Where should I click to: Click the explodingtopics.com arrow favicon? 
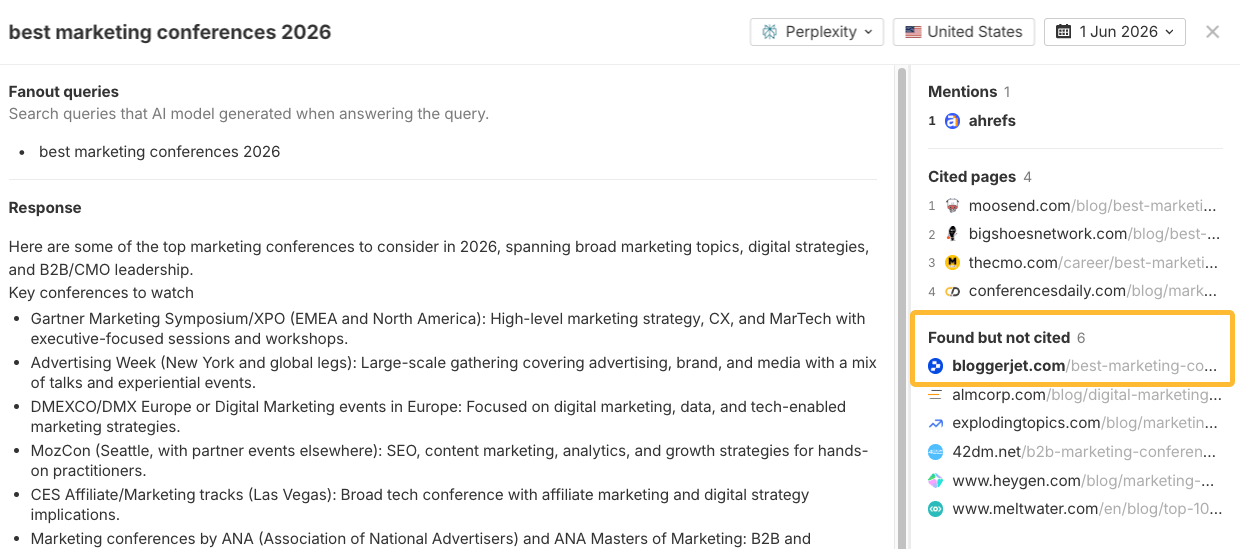pyautogui.click(x=936, y=423)
